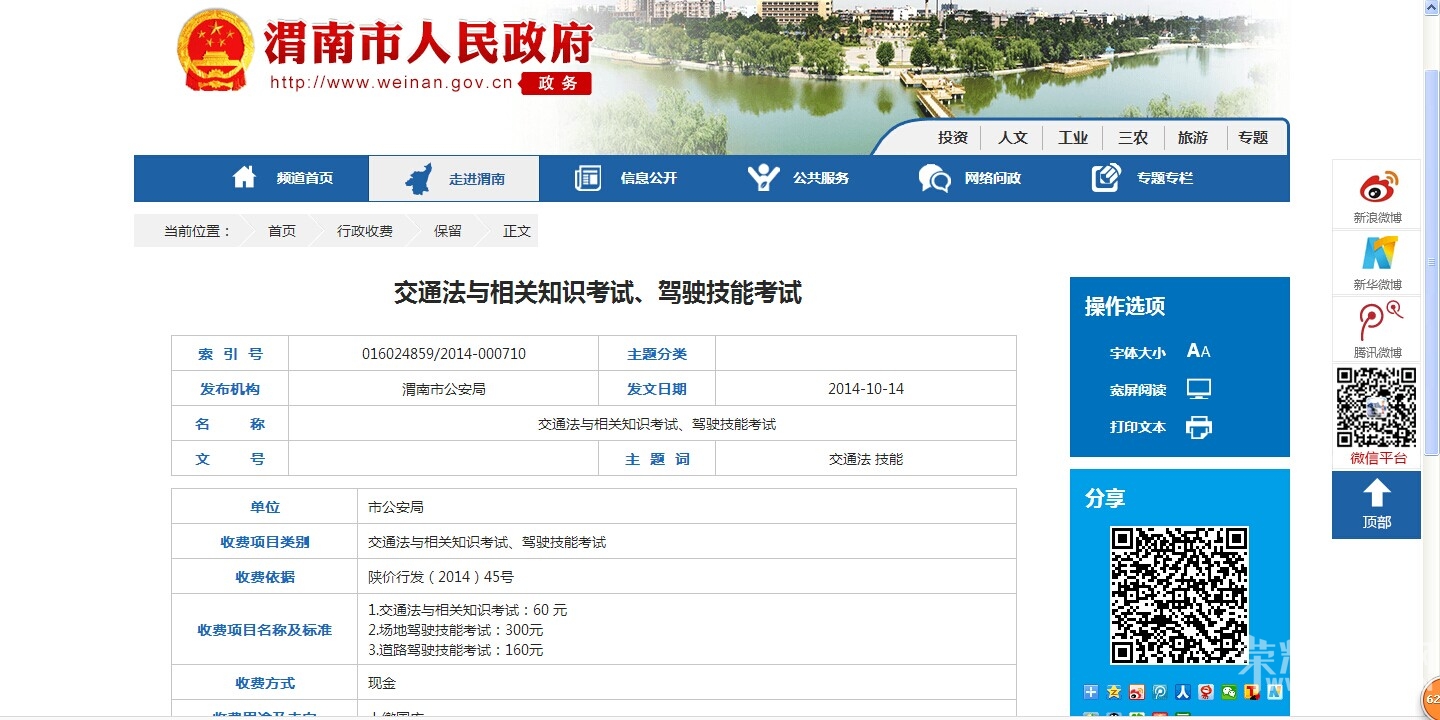This screenshot has width=1440, height=720.
Task: Click the Sina Weibo share panel icon
Action: (1137, 692)
